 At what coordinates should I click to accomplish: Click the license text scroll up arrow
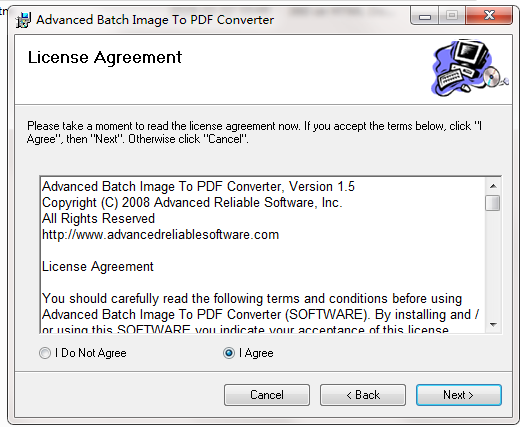pyautogui.click(x=493, y=186)
